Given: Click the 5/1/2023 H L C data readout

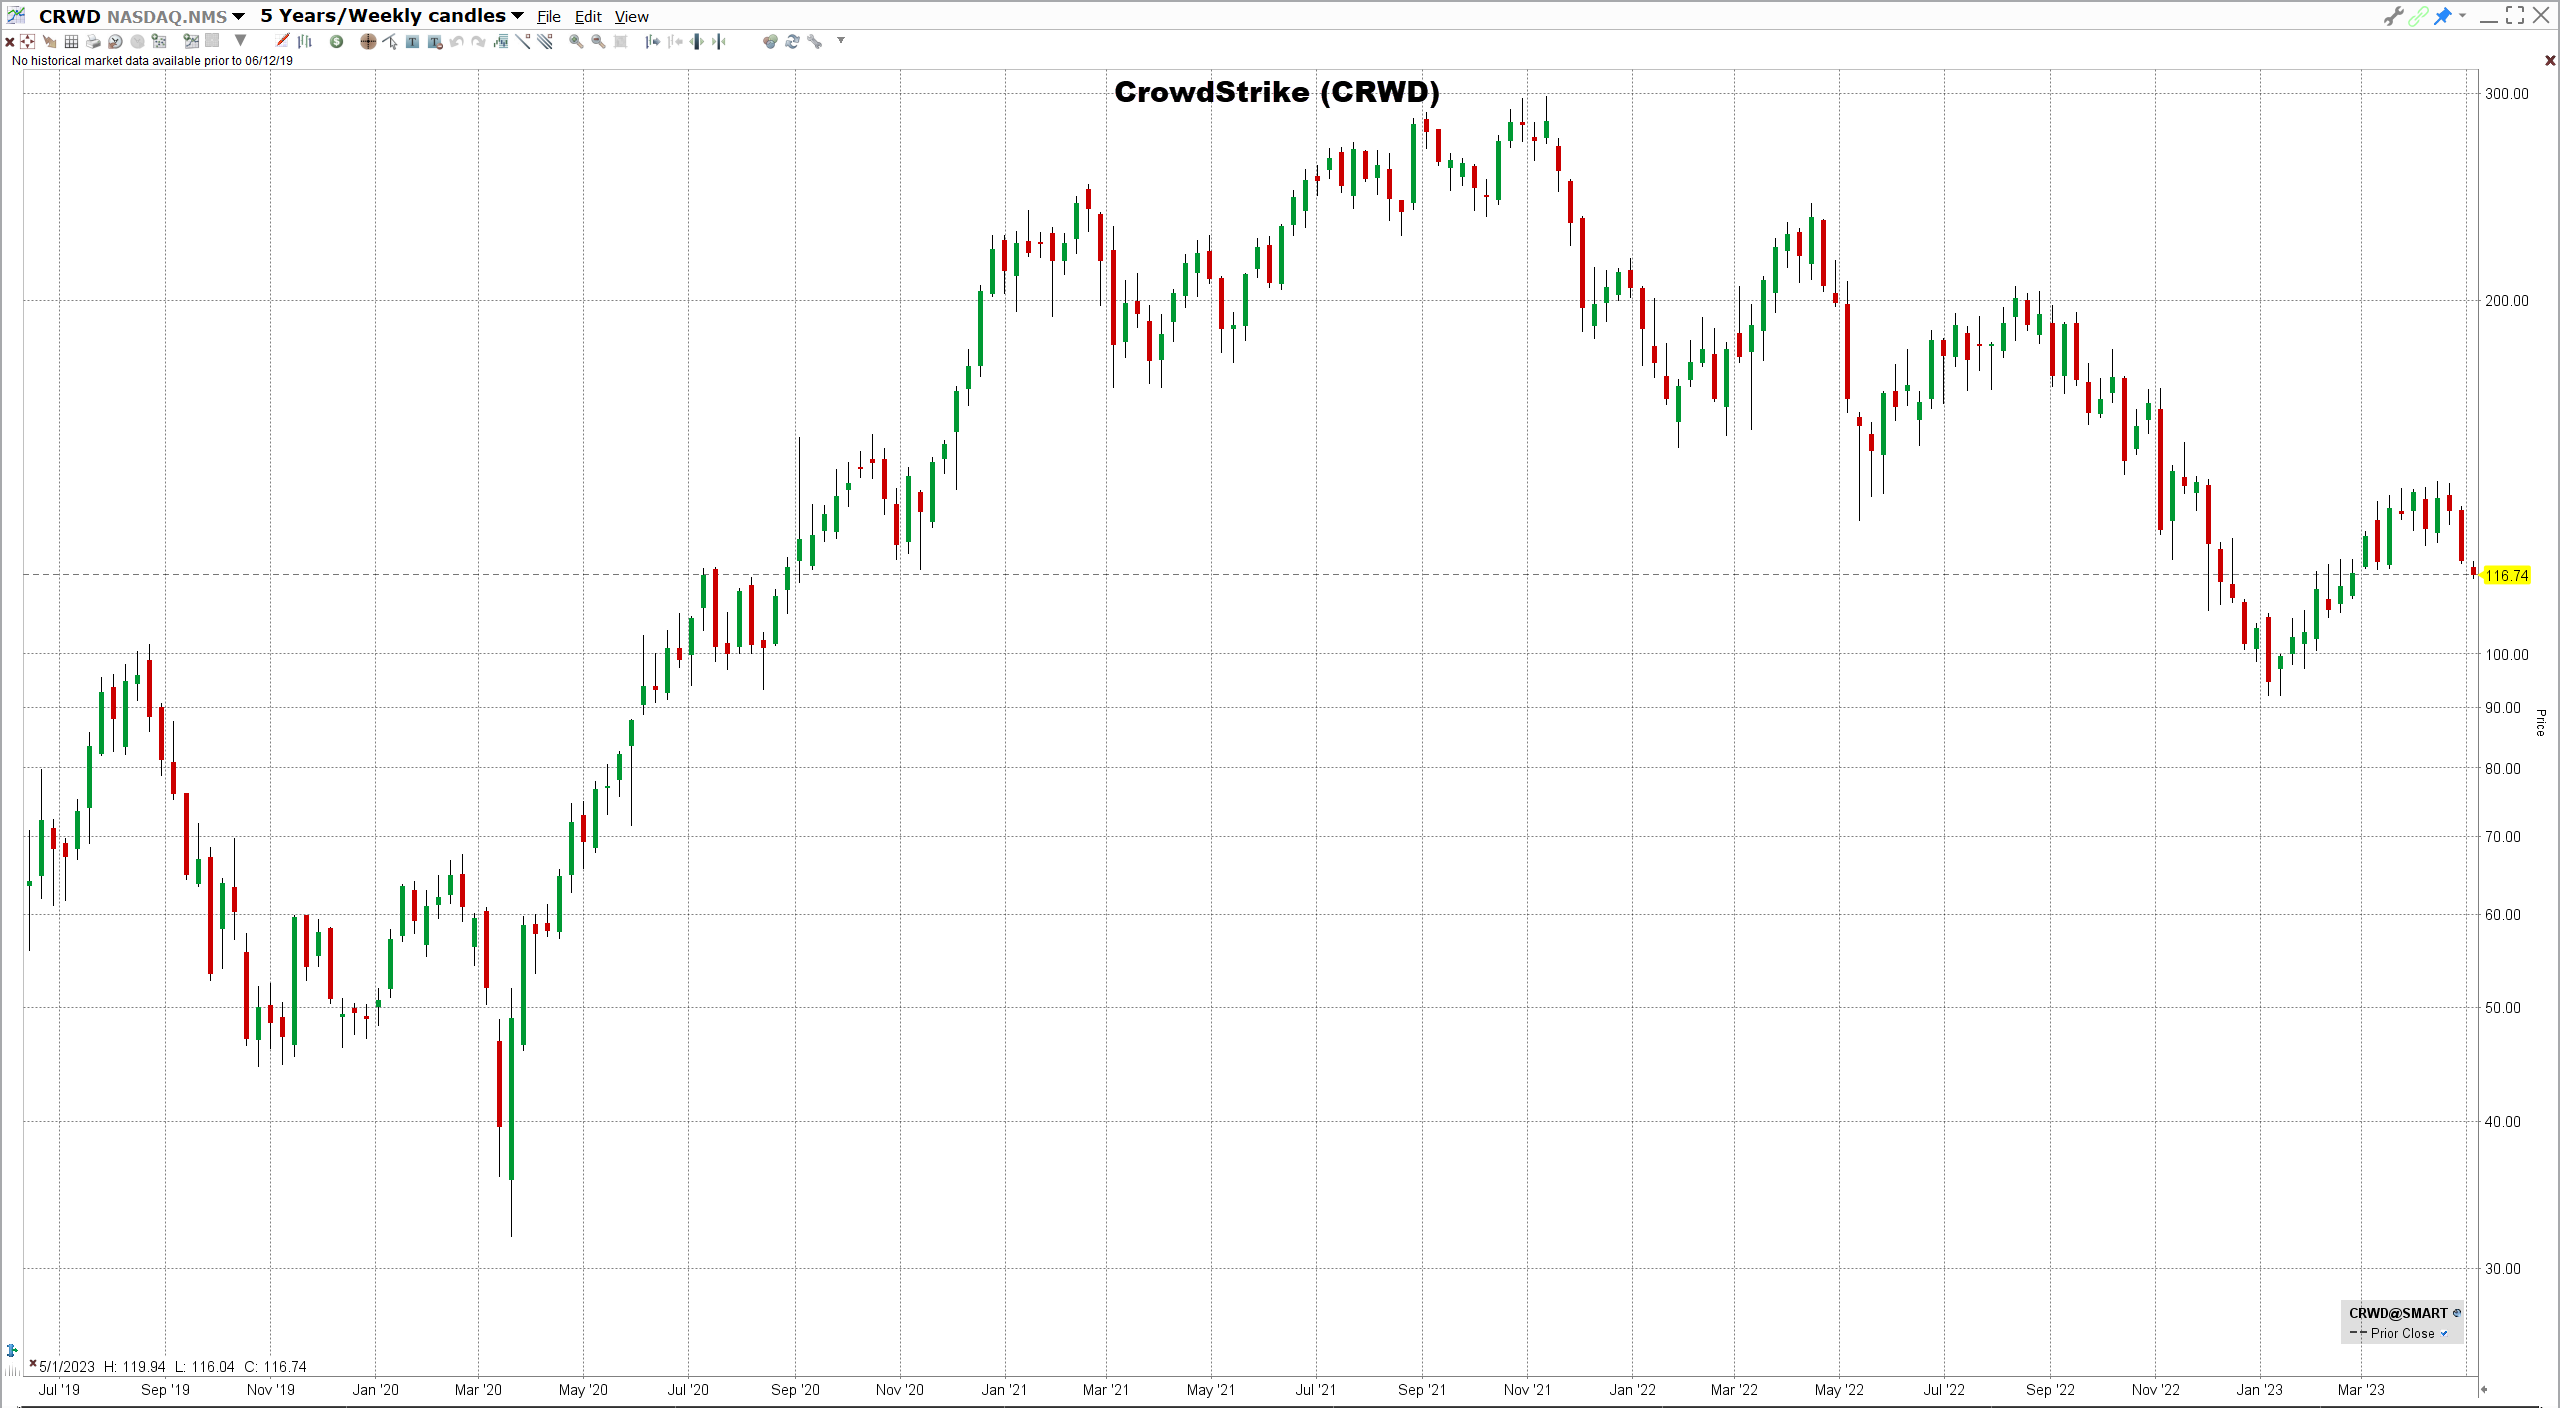Looking at the screenshot, I should tap(172, 1366).
